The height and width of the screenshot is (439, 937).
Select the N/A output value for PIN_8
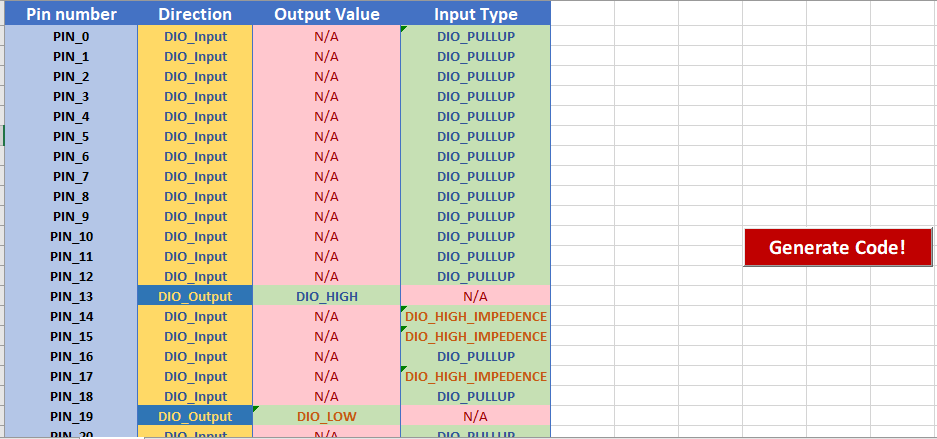pyautogui.click(x=326, y=196)
